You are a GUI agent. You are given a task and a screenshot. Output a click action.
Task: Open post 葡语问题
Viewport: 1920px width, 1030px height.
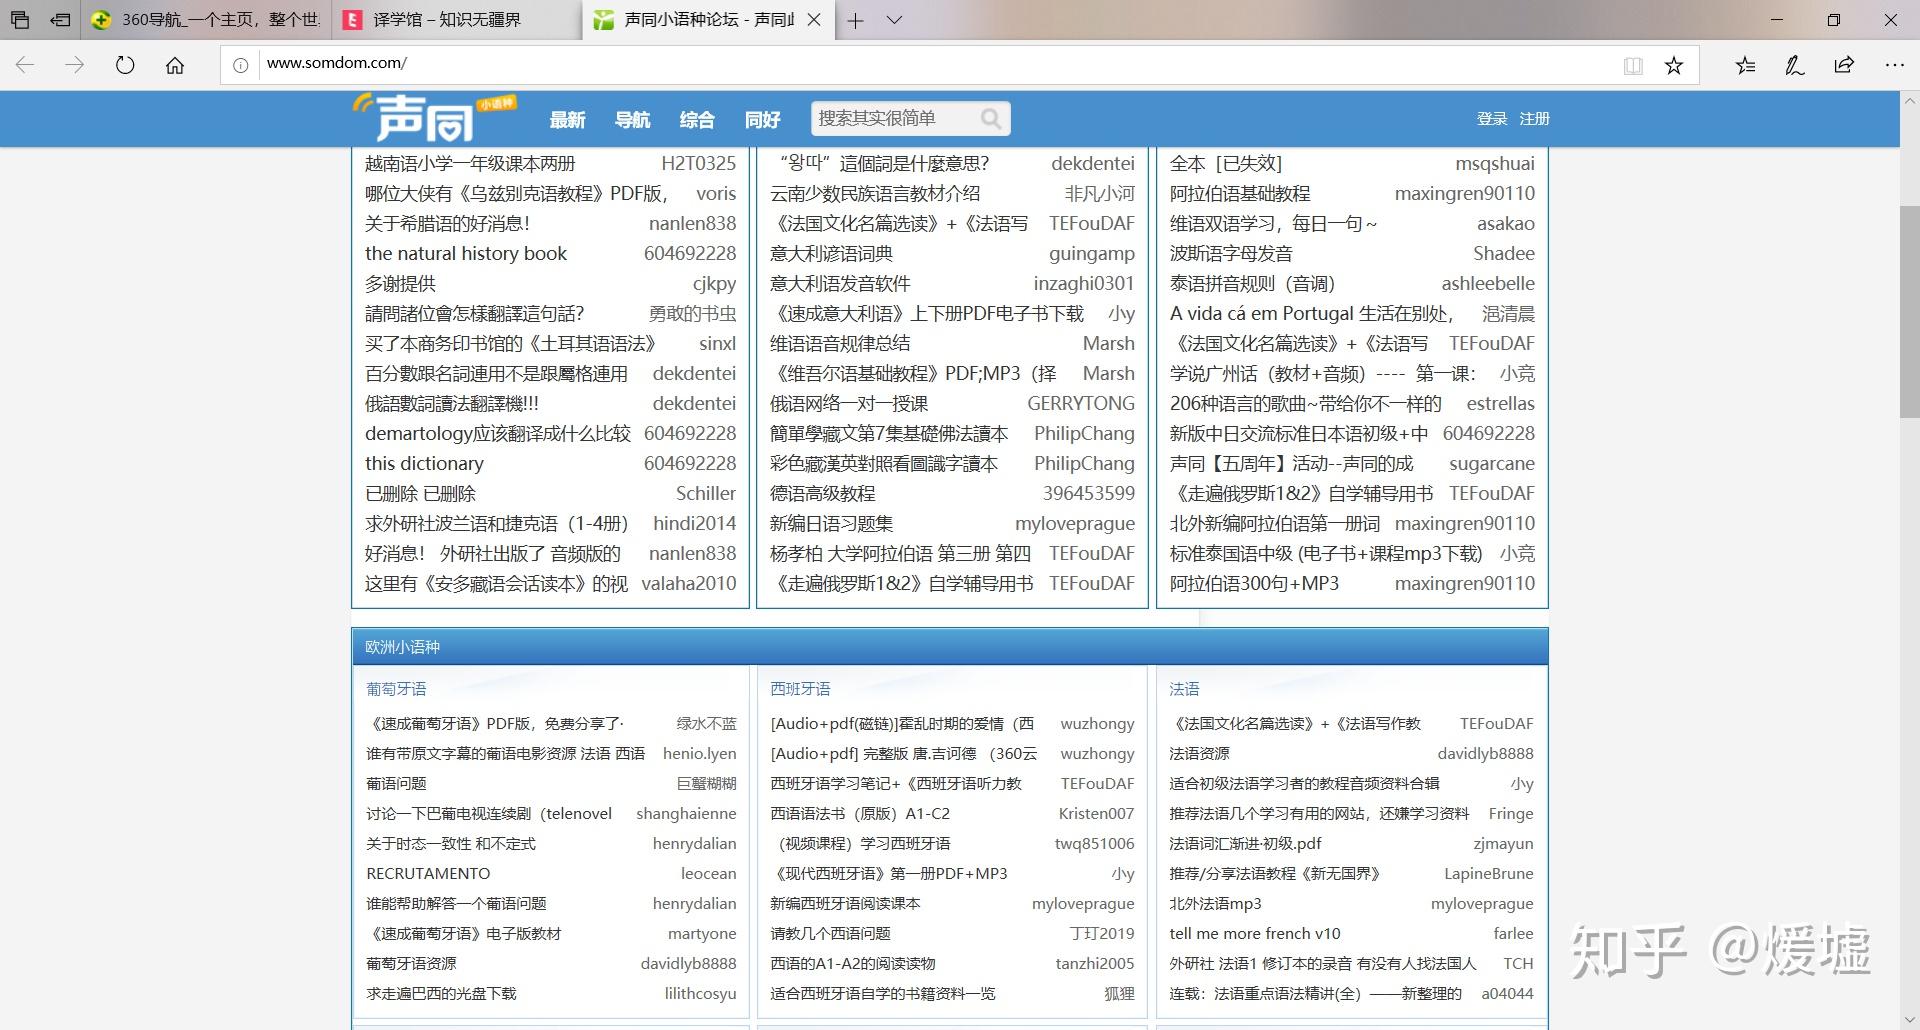396,784
